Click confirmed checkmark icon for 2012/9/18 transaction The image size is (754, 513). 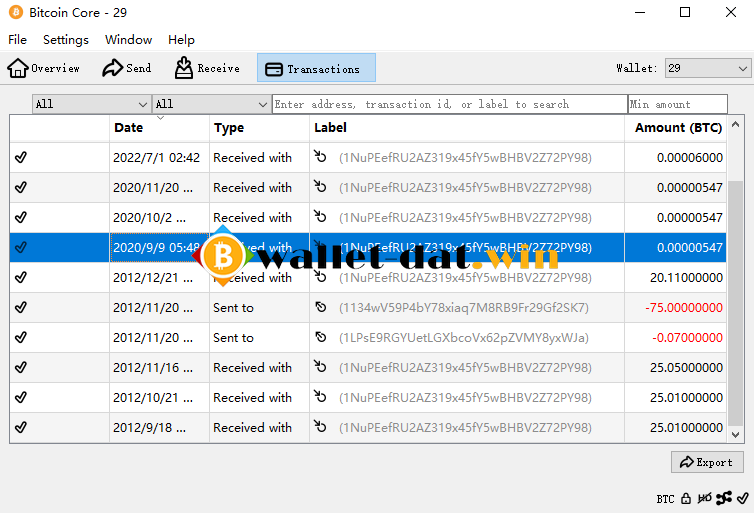(x=21, y=427)
